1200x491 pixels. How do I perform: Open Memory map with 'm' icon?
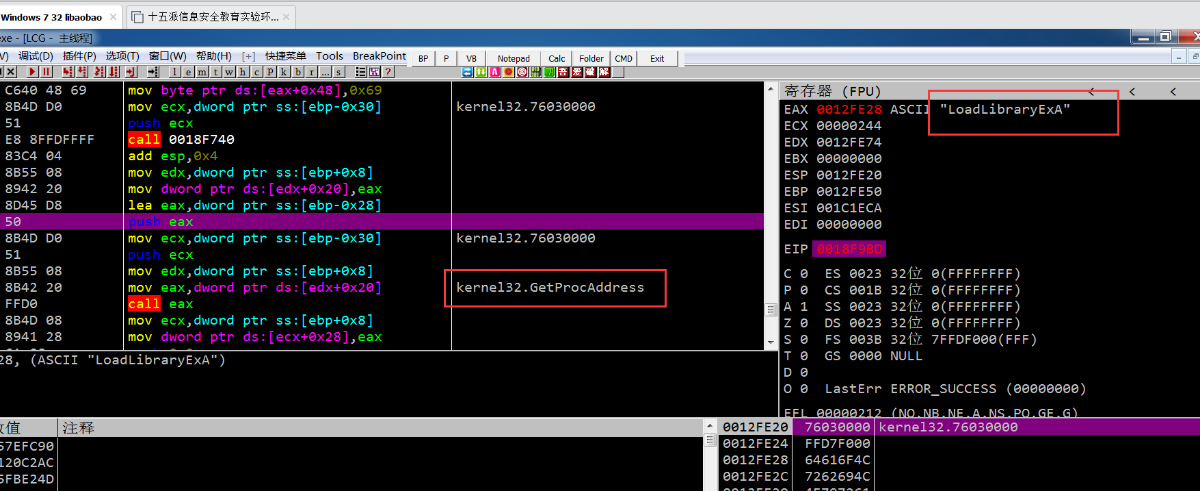click(201, 72)
